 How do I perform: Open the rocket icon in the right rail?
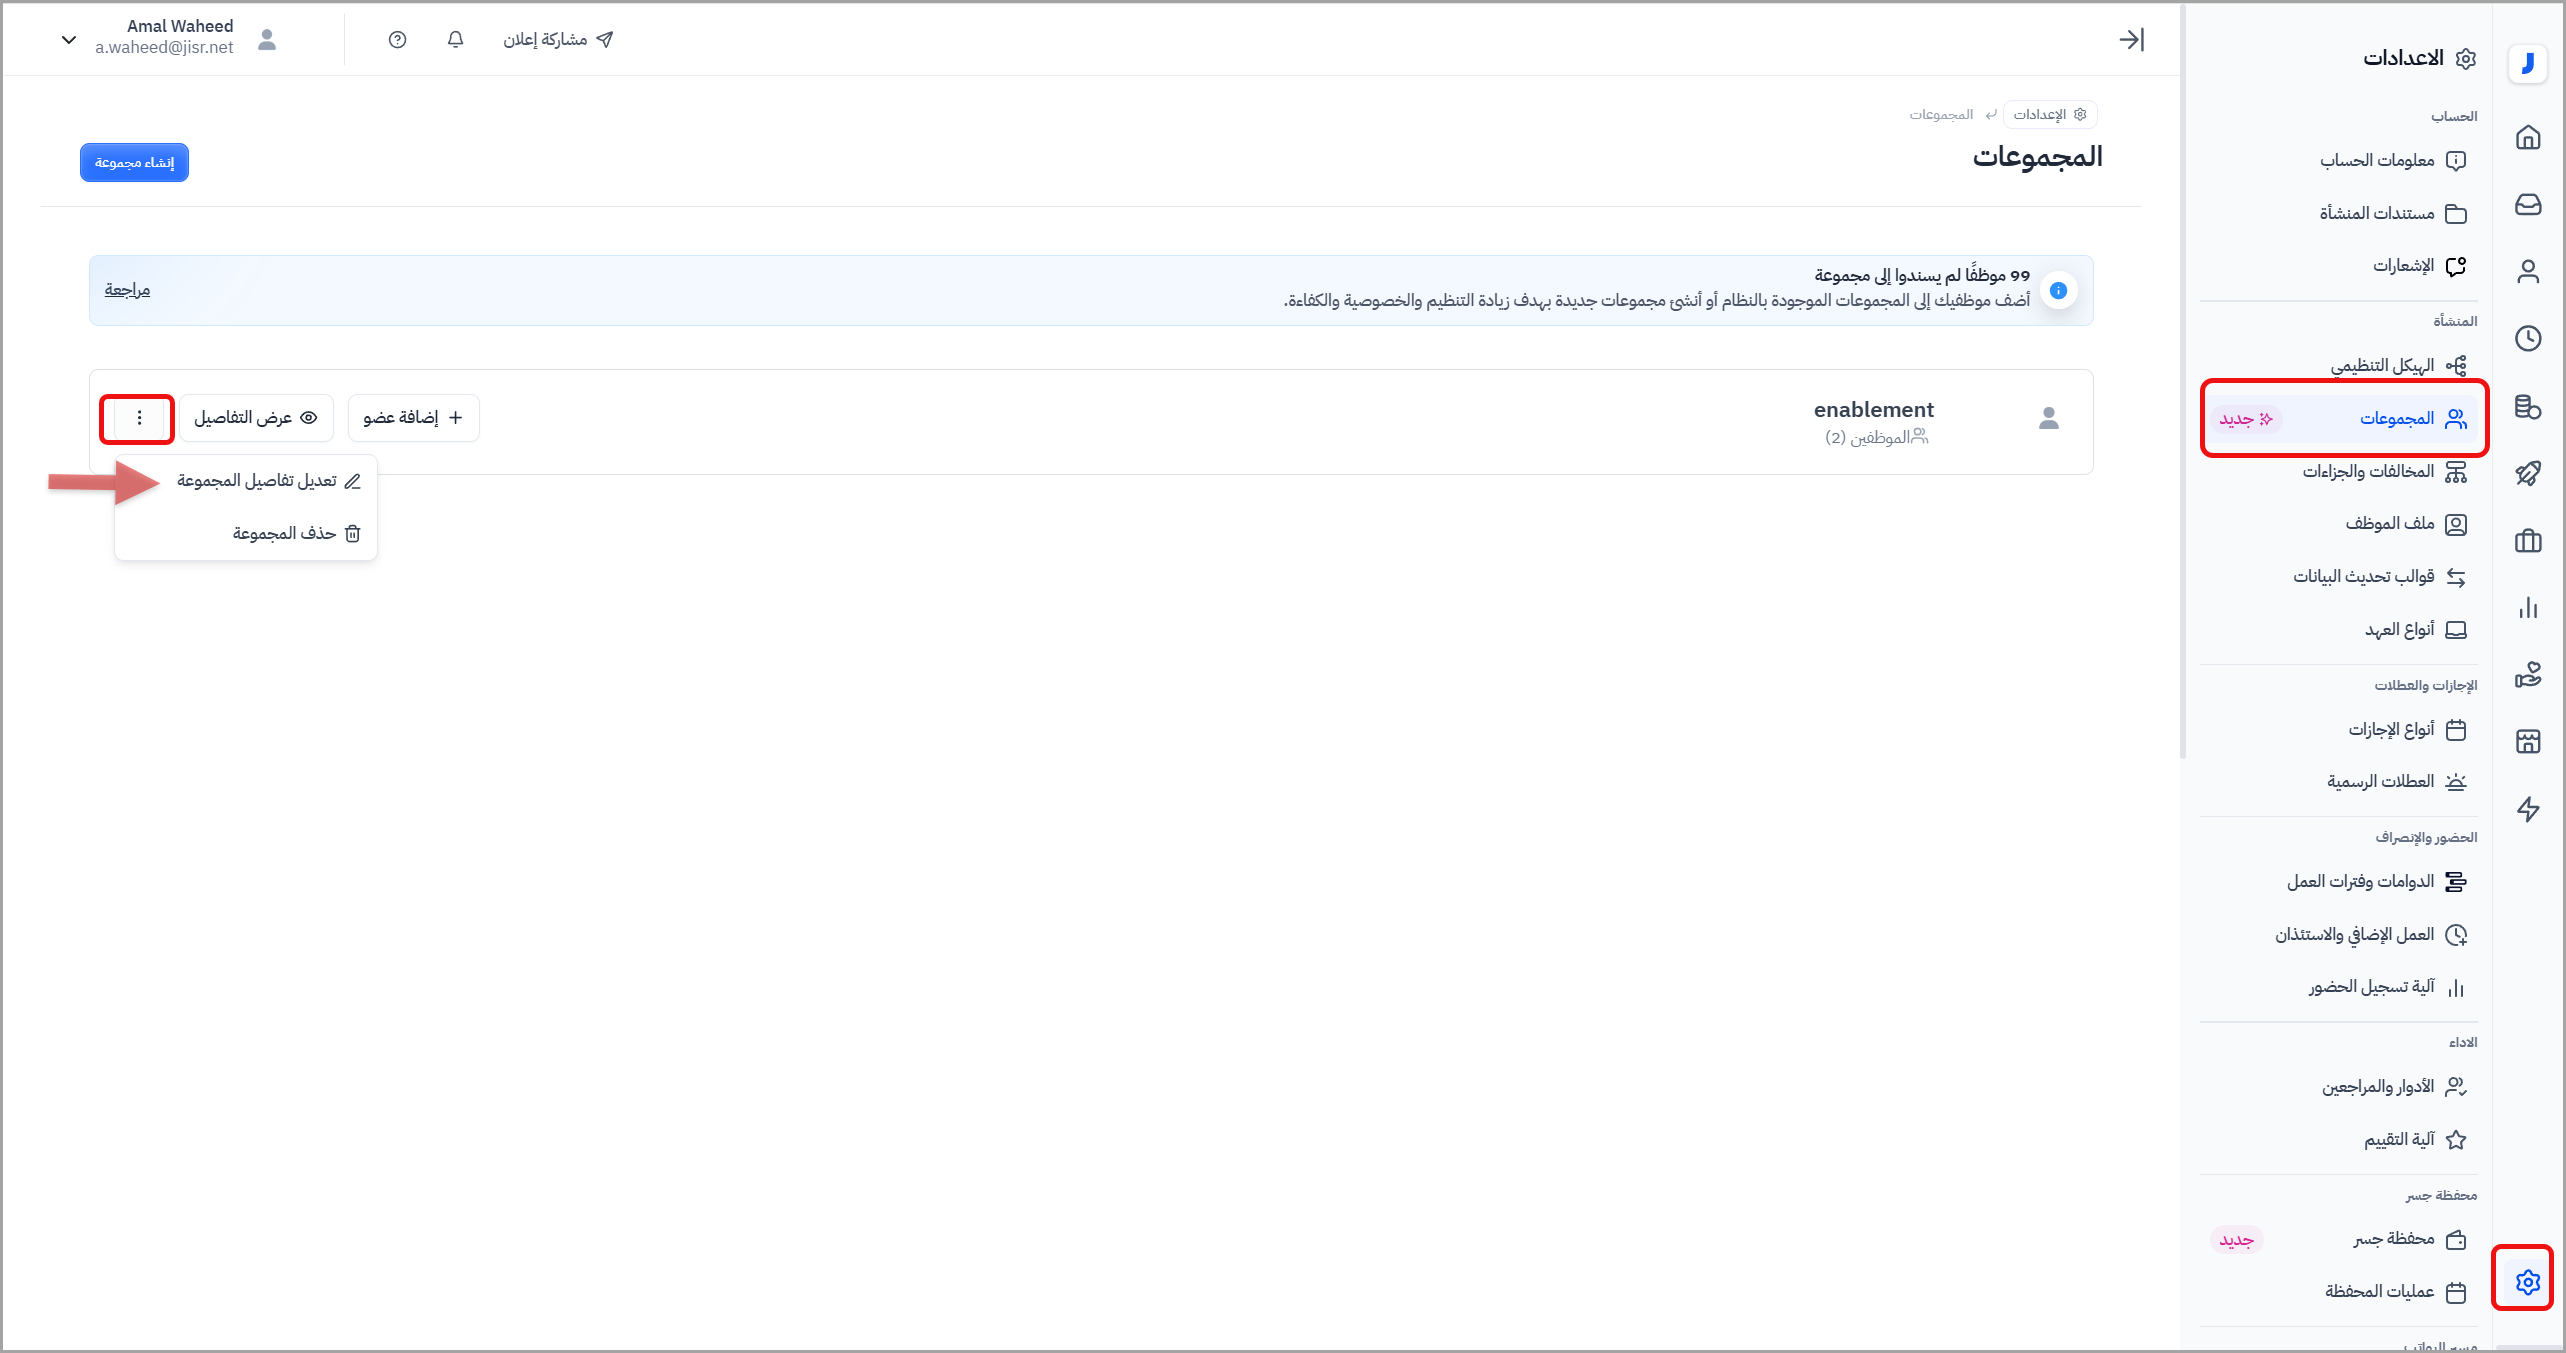pos(2527,473)
